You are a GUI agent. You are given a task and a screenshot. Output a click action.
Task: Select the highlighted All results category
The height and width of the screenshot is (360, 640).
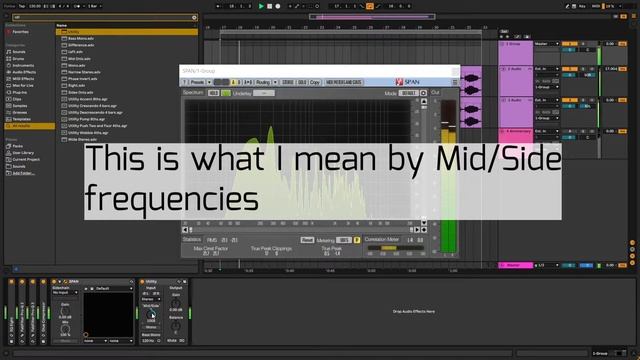tap(29, 126)
